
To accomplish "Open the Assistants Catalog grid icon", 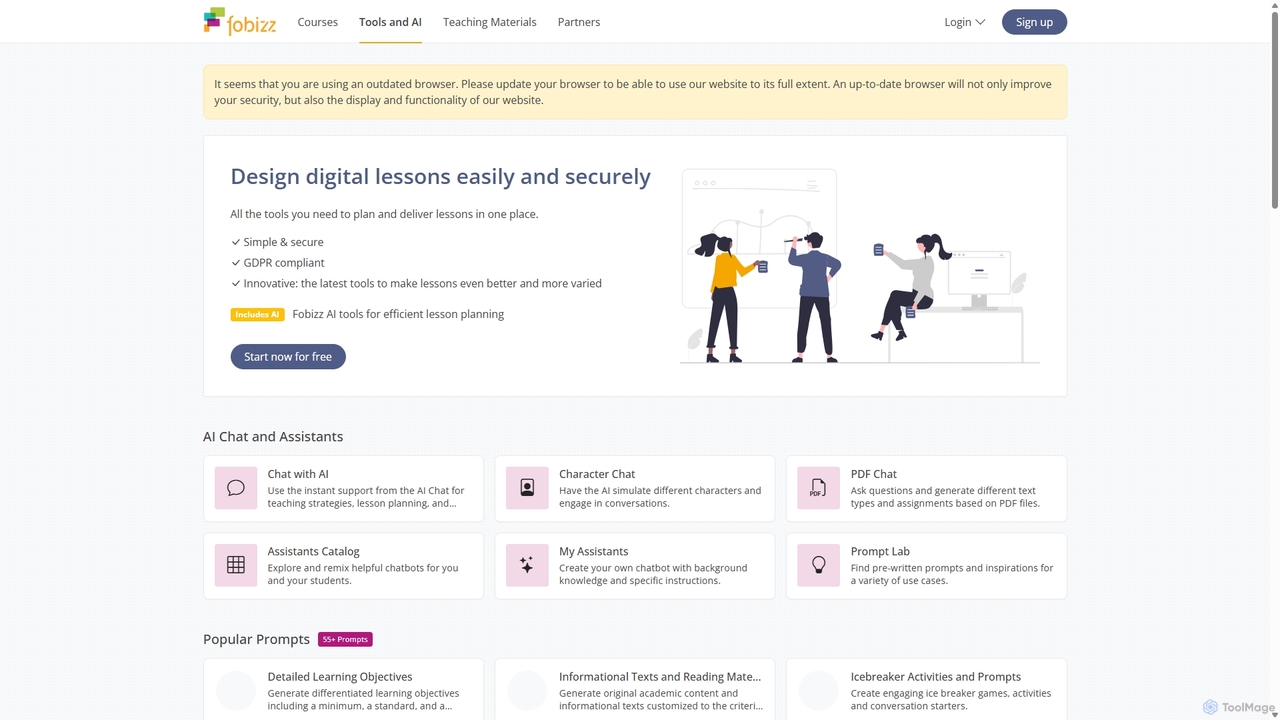I will pos(236,565).
